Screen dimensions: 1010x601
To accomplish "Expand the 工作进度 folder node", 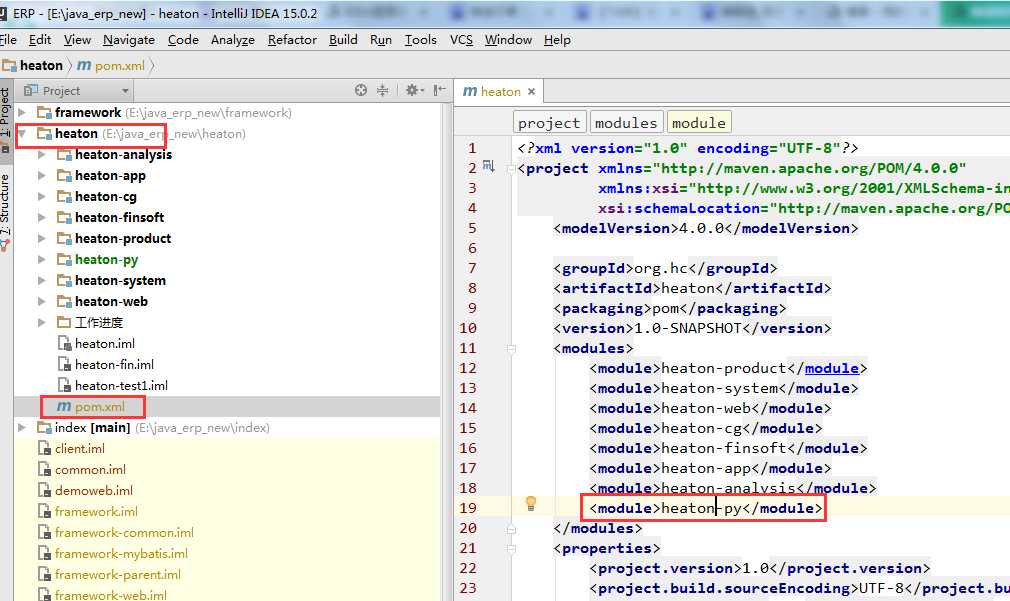I will [x=42, y=322].
